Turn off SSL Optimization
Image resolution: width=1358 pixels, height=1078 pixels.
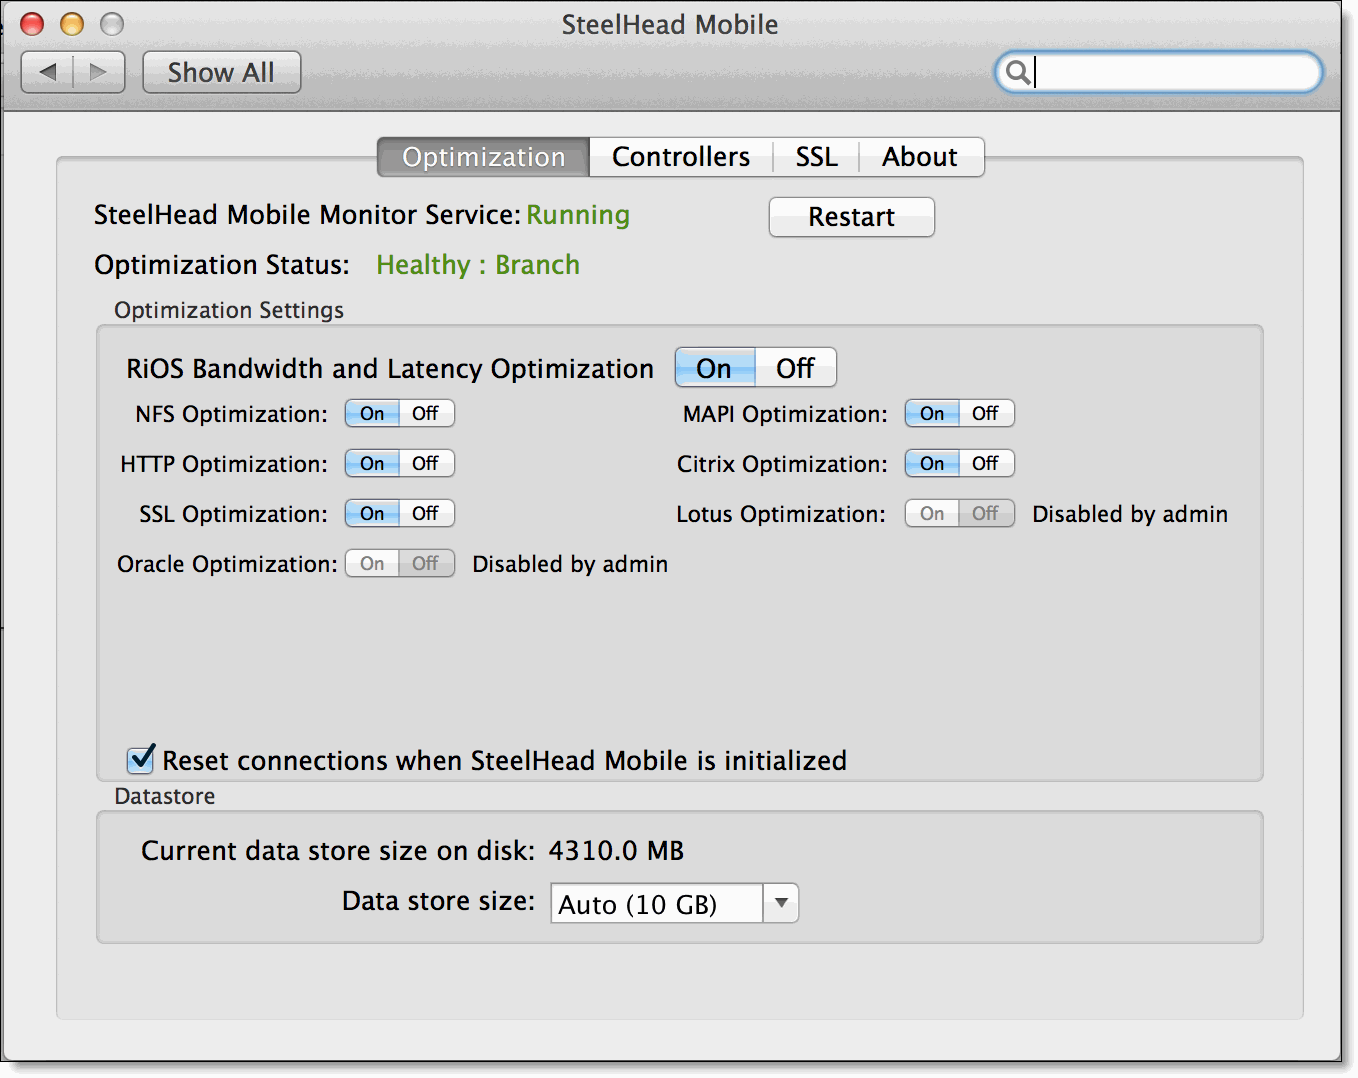click(426, 513)
